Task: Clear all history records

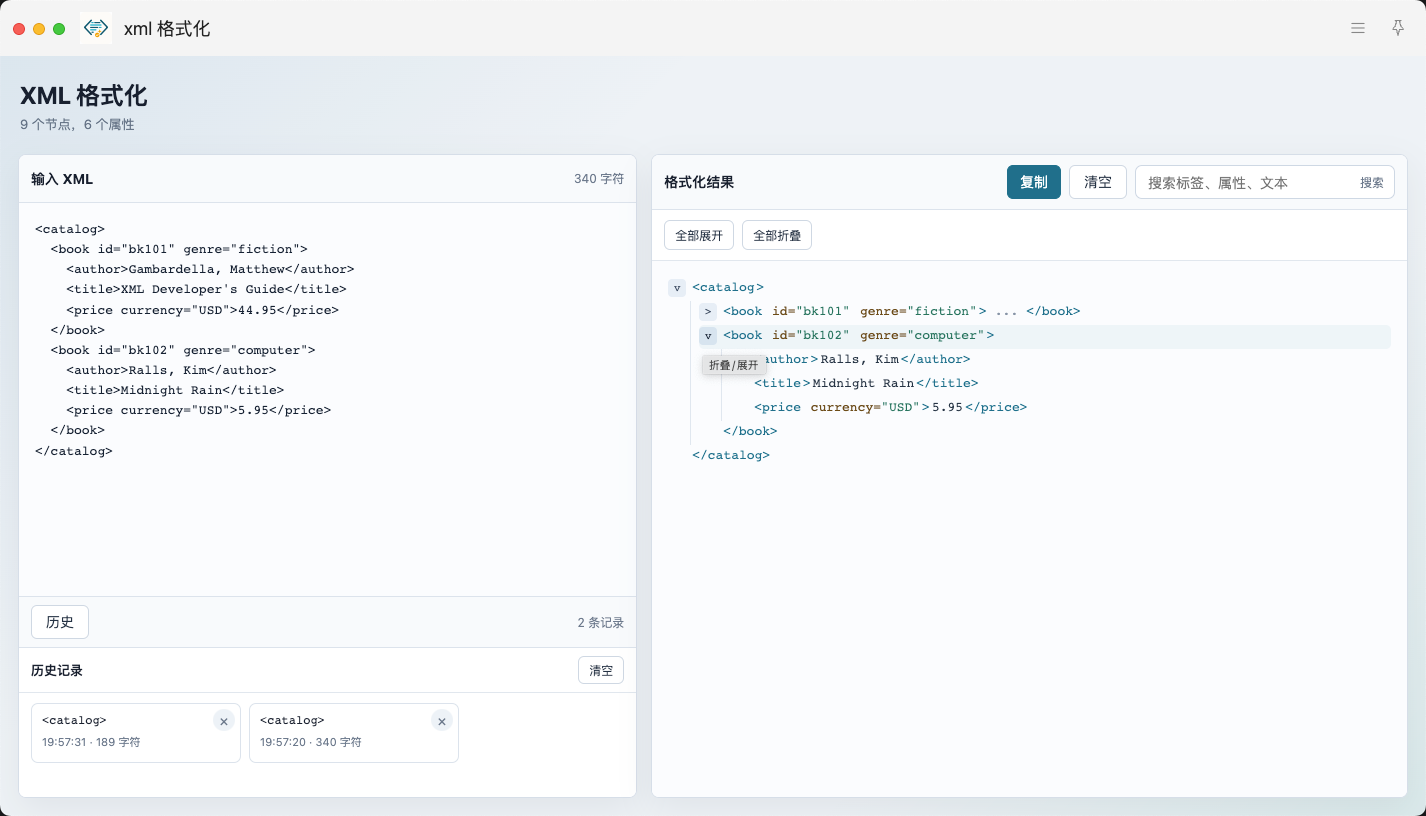Action: point(601,670)
